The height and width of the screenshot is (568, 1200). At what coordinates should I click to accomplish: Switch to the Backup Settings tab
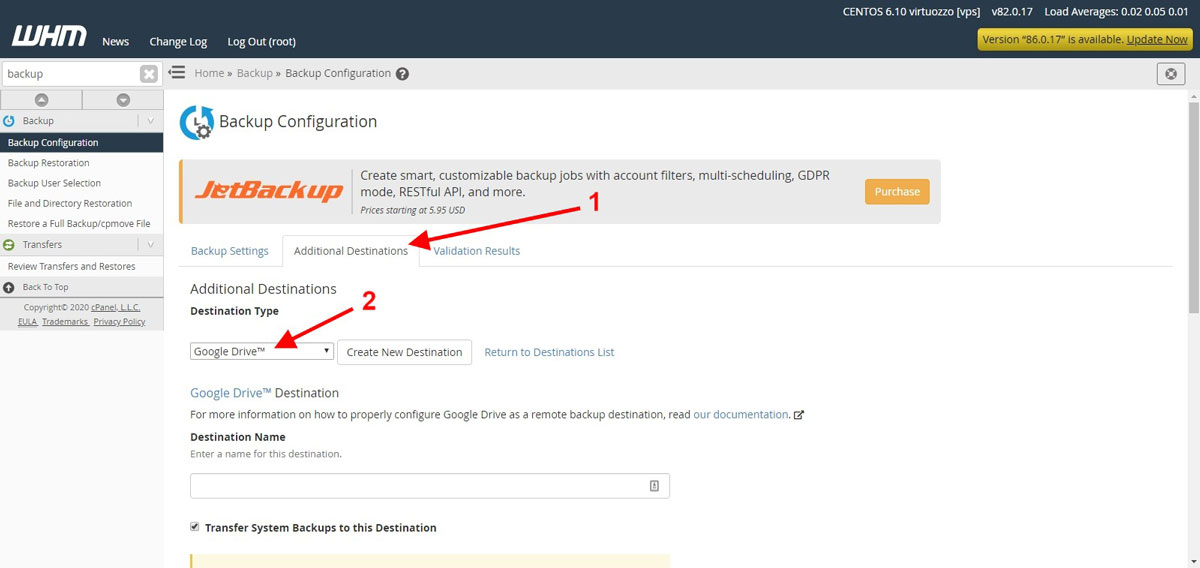[230, 251]
